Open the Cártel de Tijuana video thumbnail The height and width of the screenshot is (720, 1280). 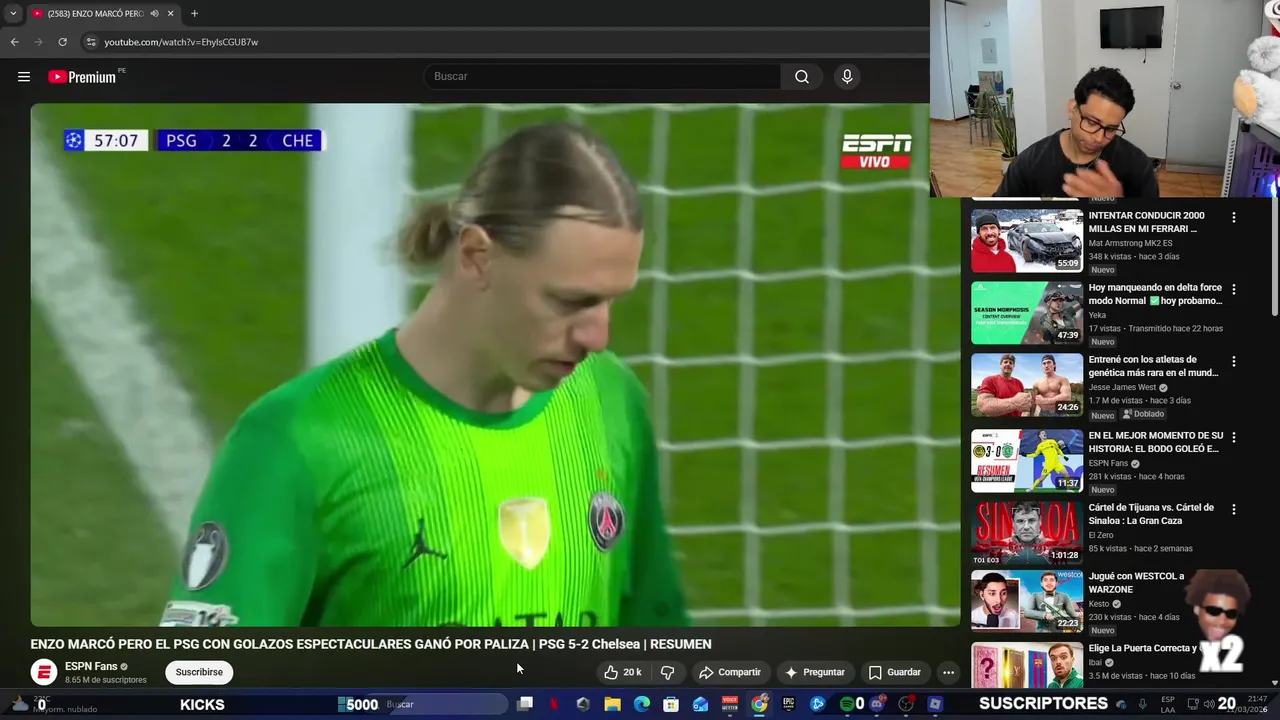pos(1027,533)
